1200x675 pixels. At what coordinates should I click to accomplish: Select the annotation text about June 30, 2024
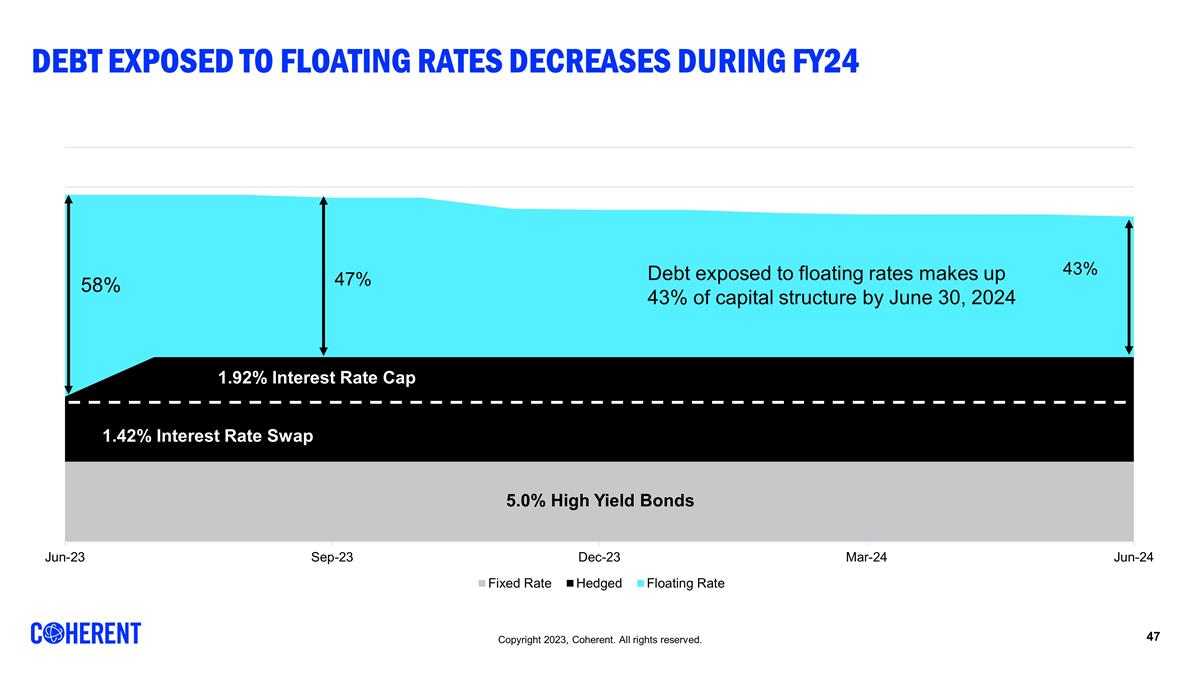(x=831, y=286)
